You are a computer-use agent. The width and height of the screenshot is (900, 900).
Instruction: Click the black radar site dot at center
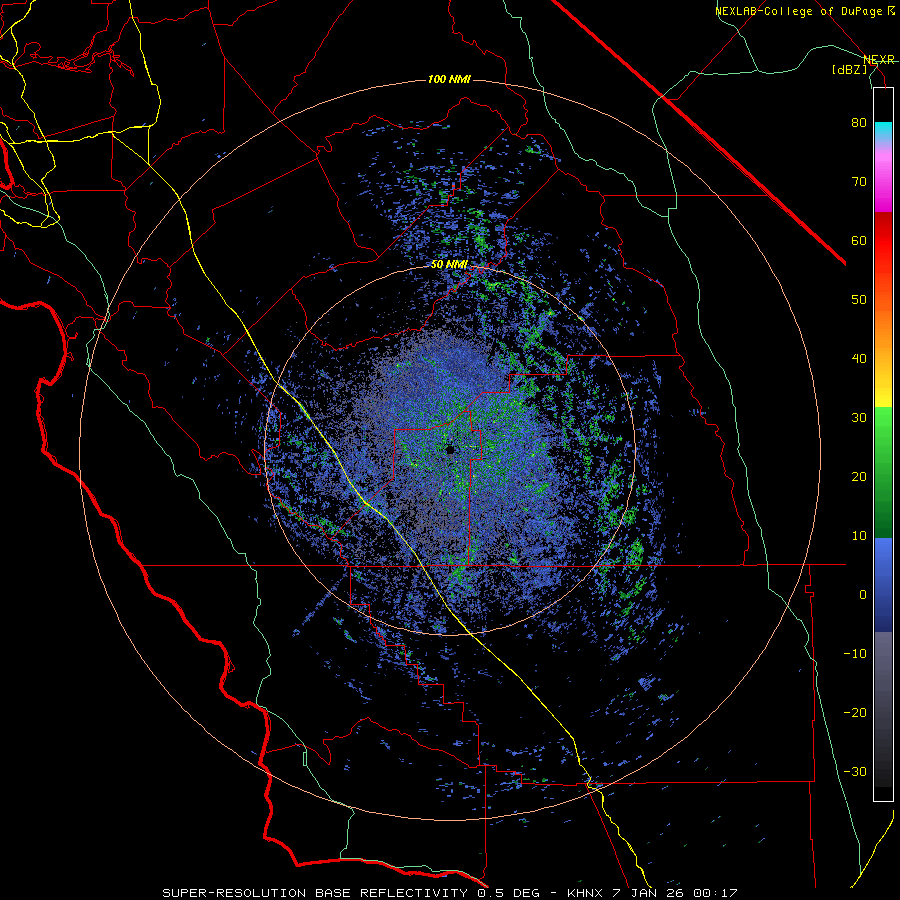click(x=450, y=449)
